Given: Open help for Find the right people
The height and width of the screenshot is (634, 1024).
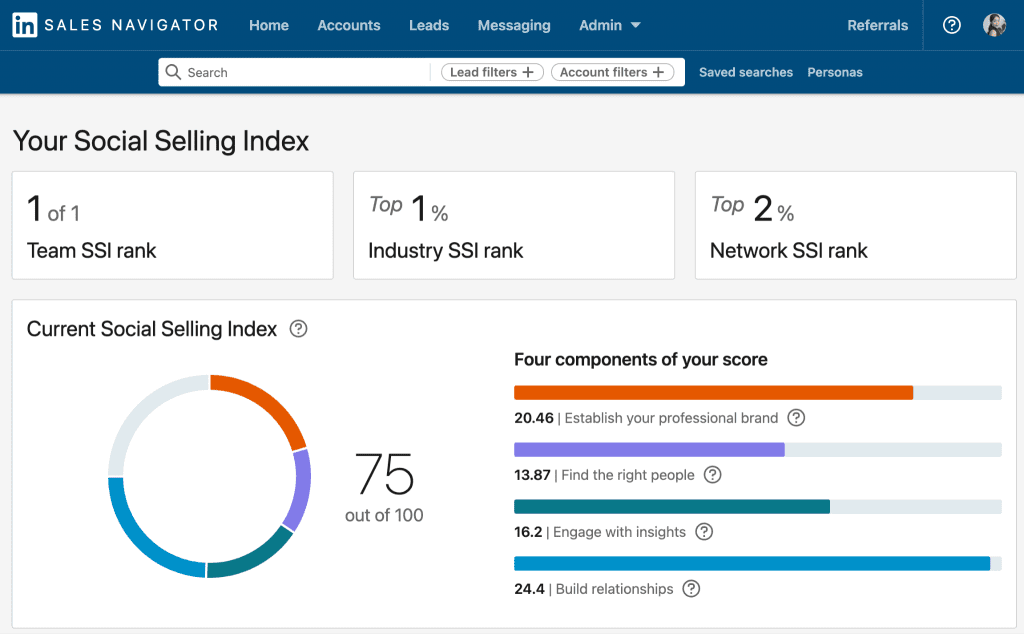Looking at the screenshot, I should pos(712,475).
